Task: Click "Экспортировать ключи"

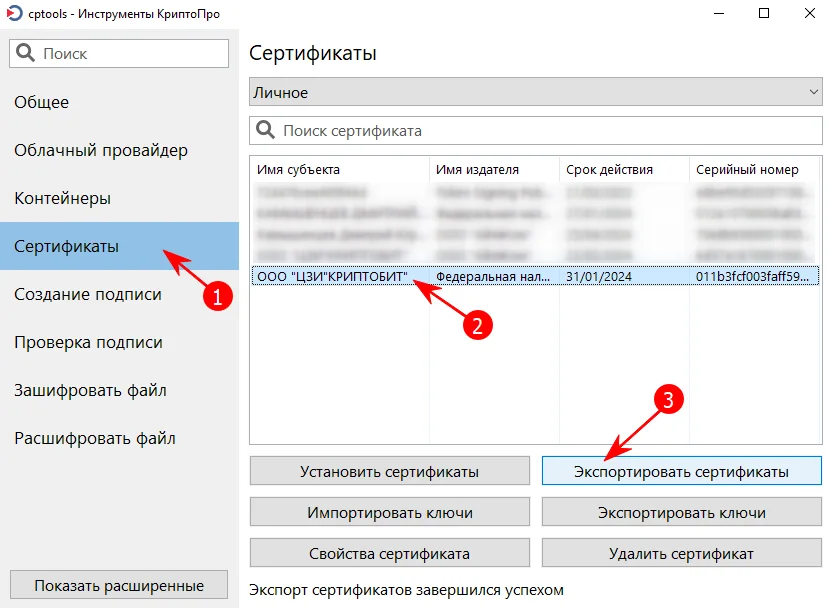Action: click(x=682, y=511)
